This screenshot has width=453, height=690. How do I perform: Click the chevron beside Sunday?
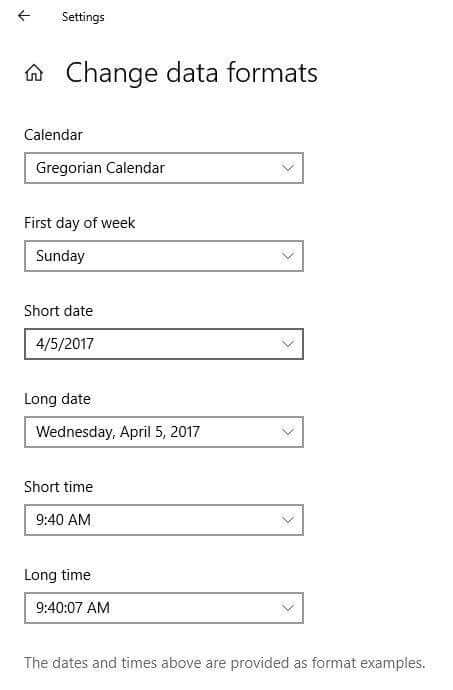(287, 256)
